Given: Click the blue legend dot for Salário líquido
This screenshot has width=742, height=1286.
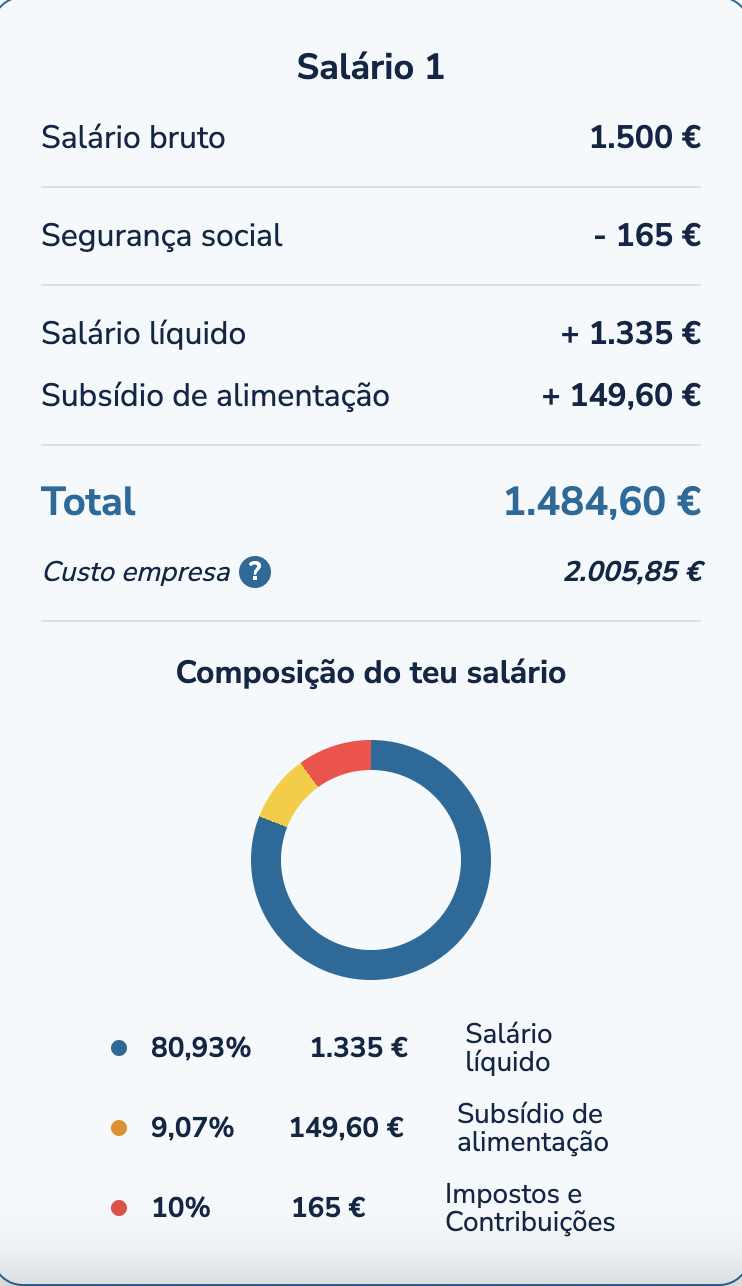Looking at the screenshot, I should pyautogui.click(x=120, y=1048).
